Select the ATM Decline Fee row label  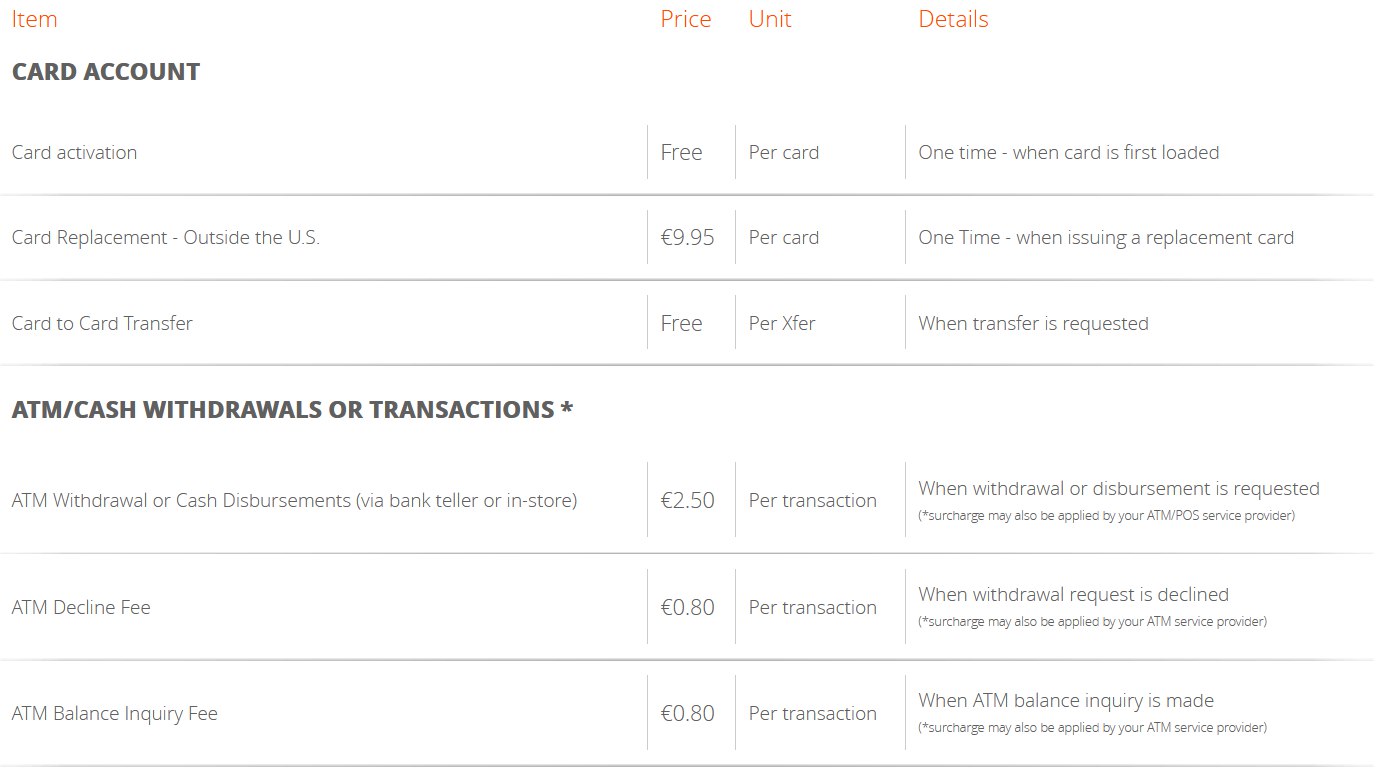tap(81, 607)
